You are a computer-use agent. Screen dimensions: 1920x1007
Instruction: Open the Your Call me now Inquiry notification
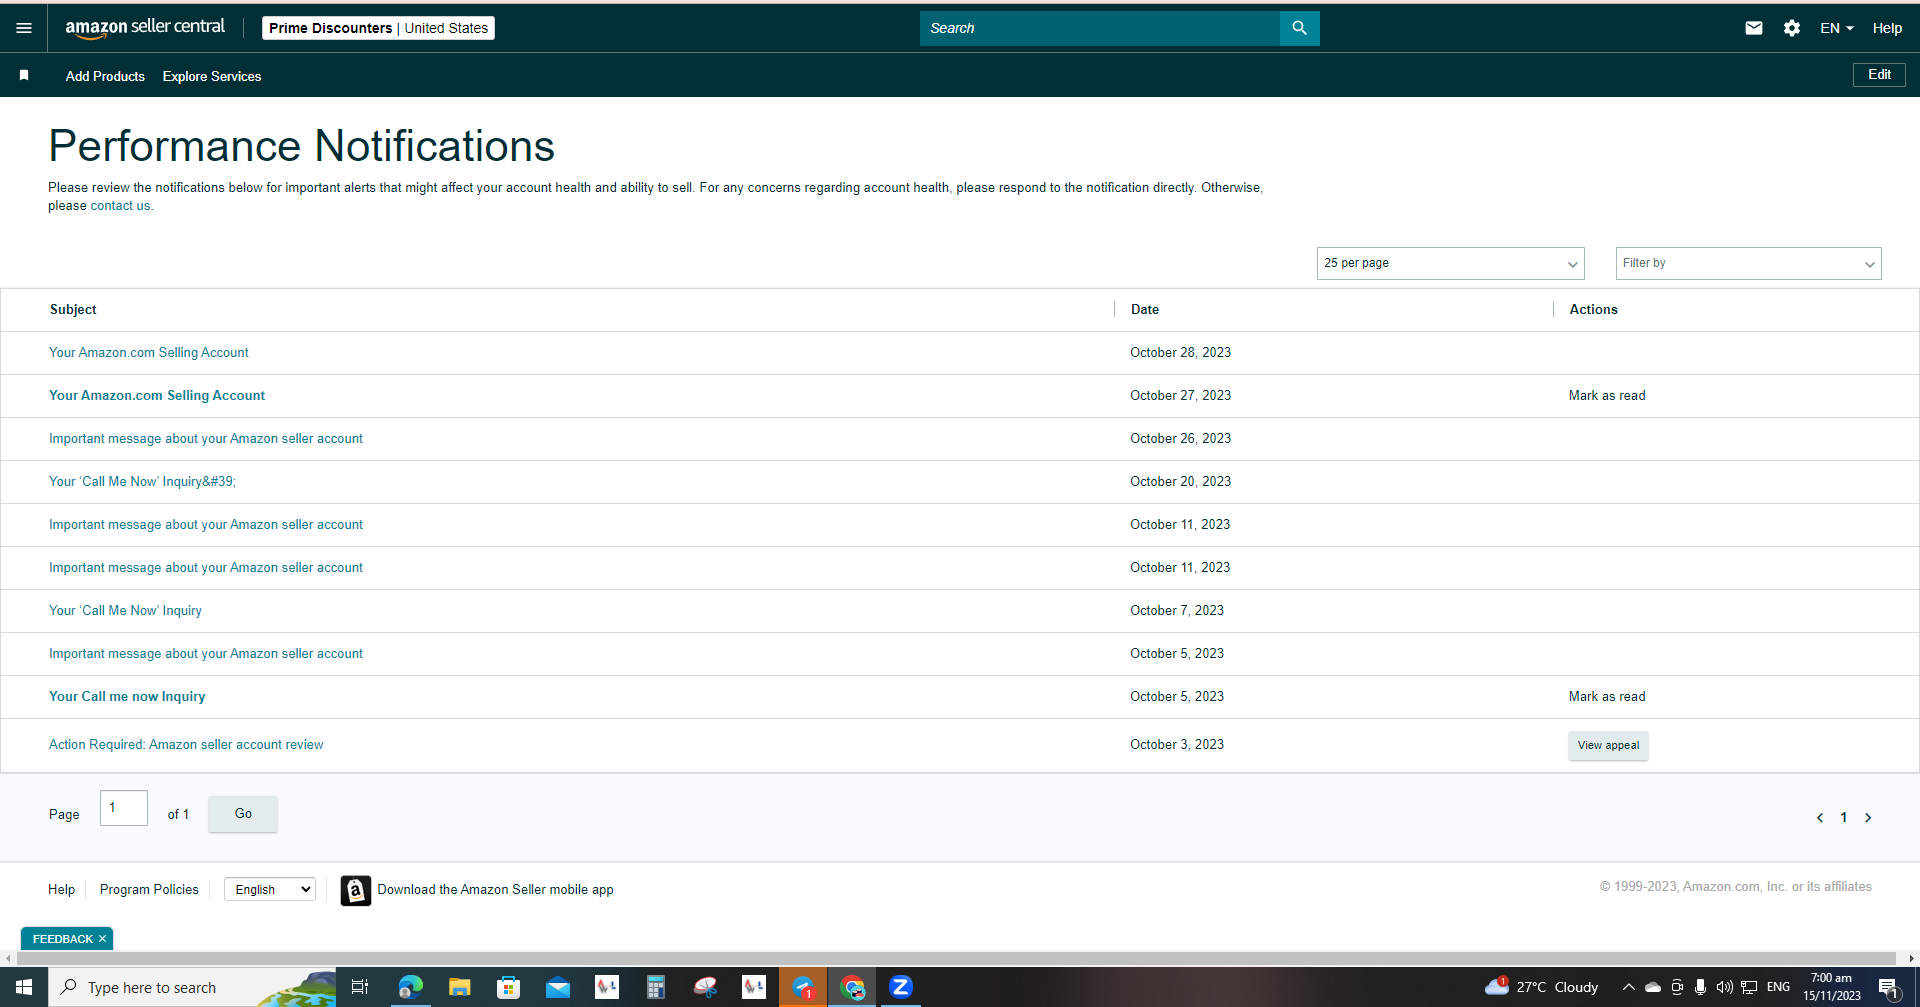point(127,697)
